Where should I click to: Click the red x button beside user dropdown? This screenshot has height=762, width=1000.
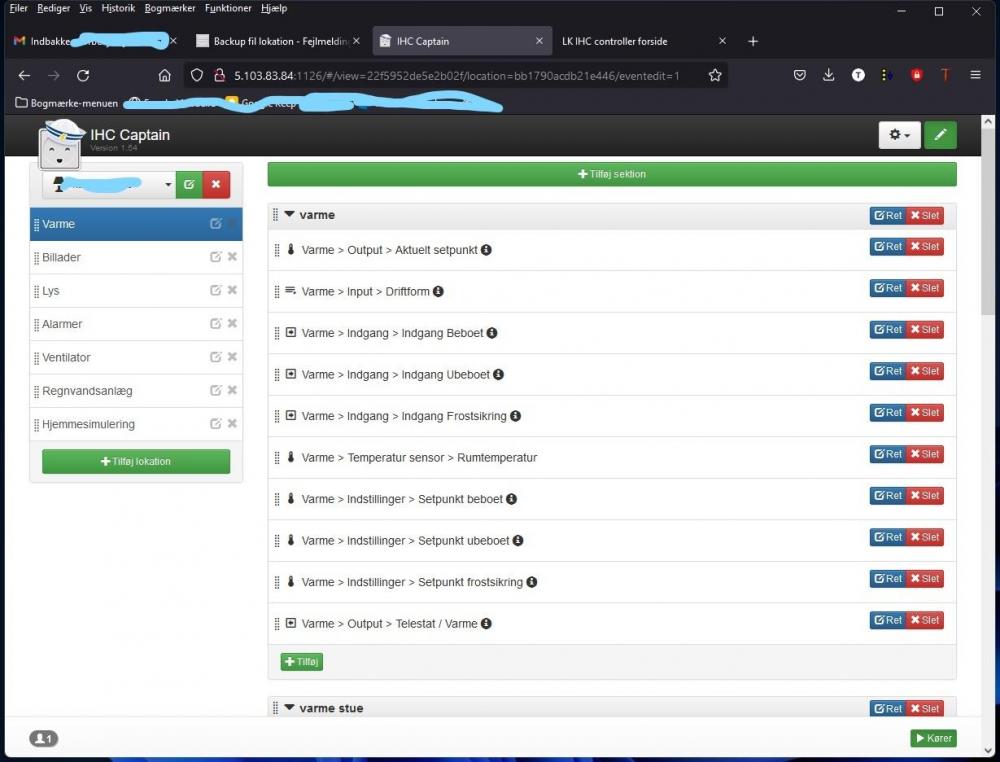click(216, 185)
